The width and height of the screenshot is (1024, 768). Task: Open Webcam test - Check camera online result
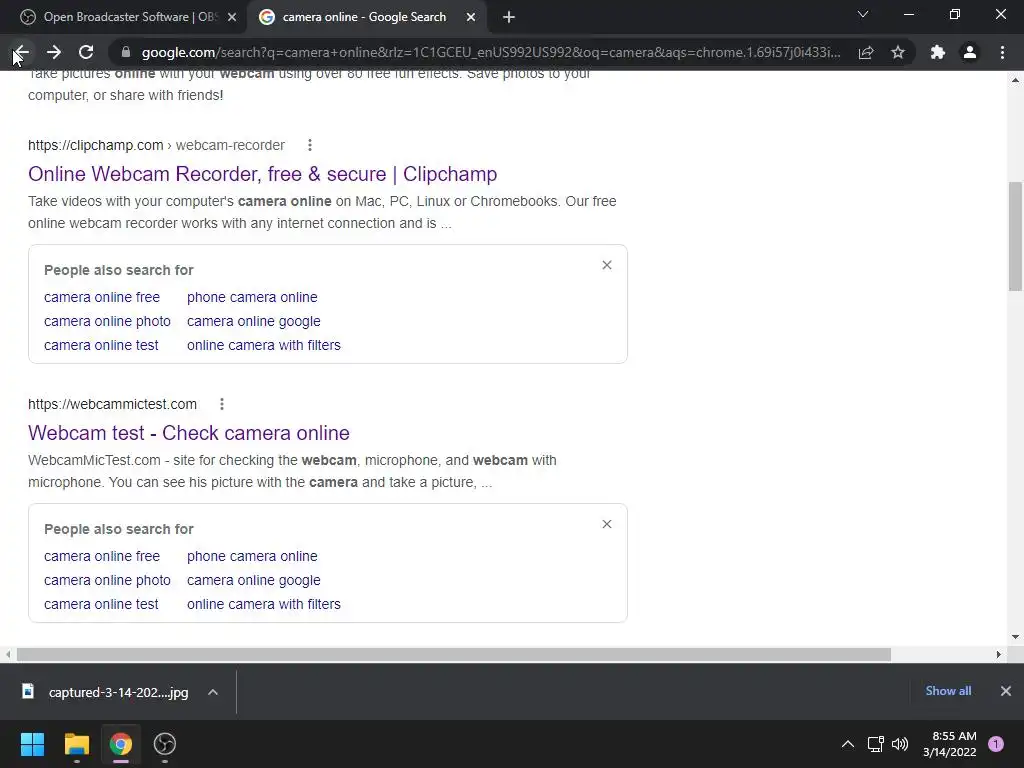pos(189,433)
